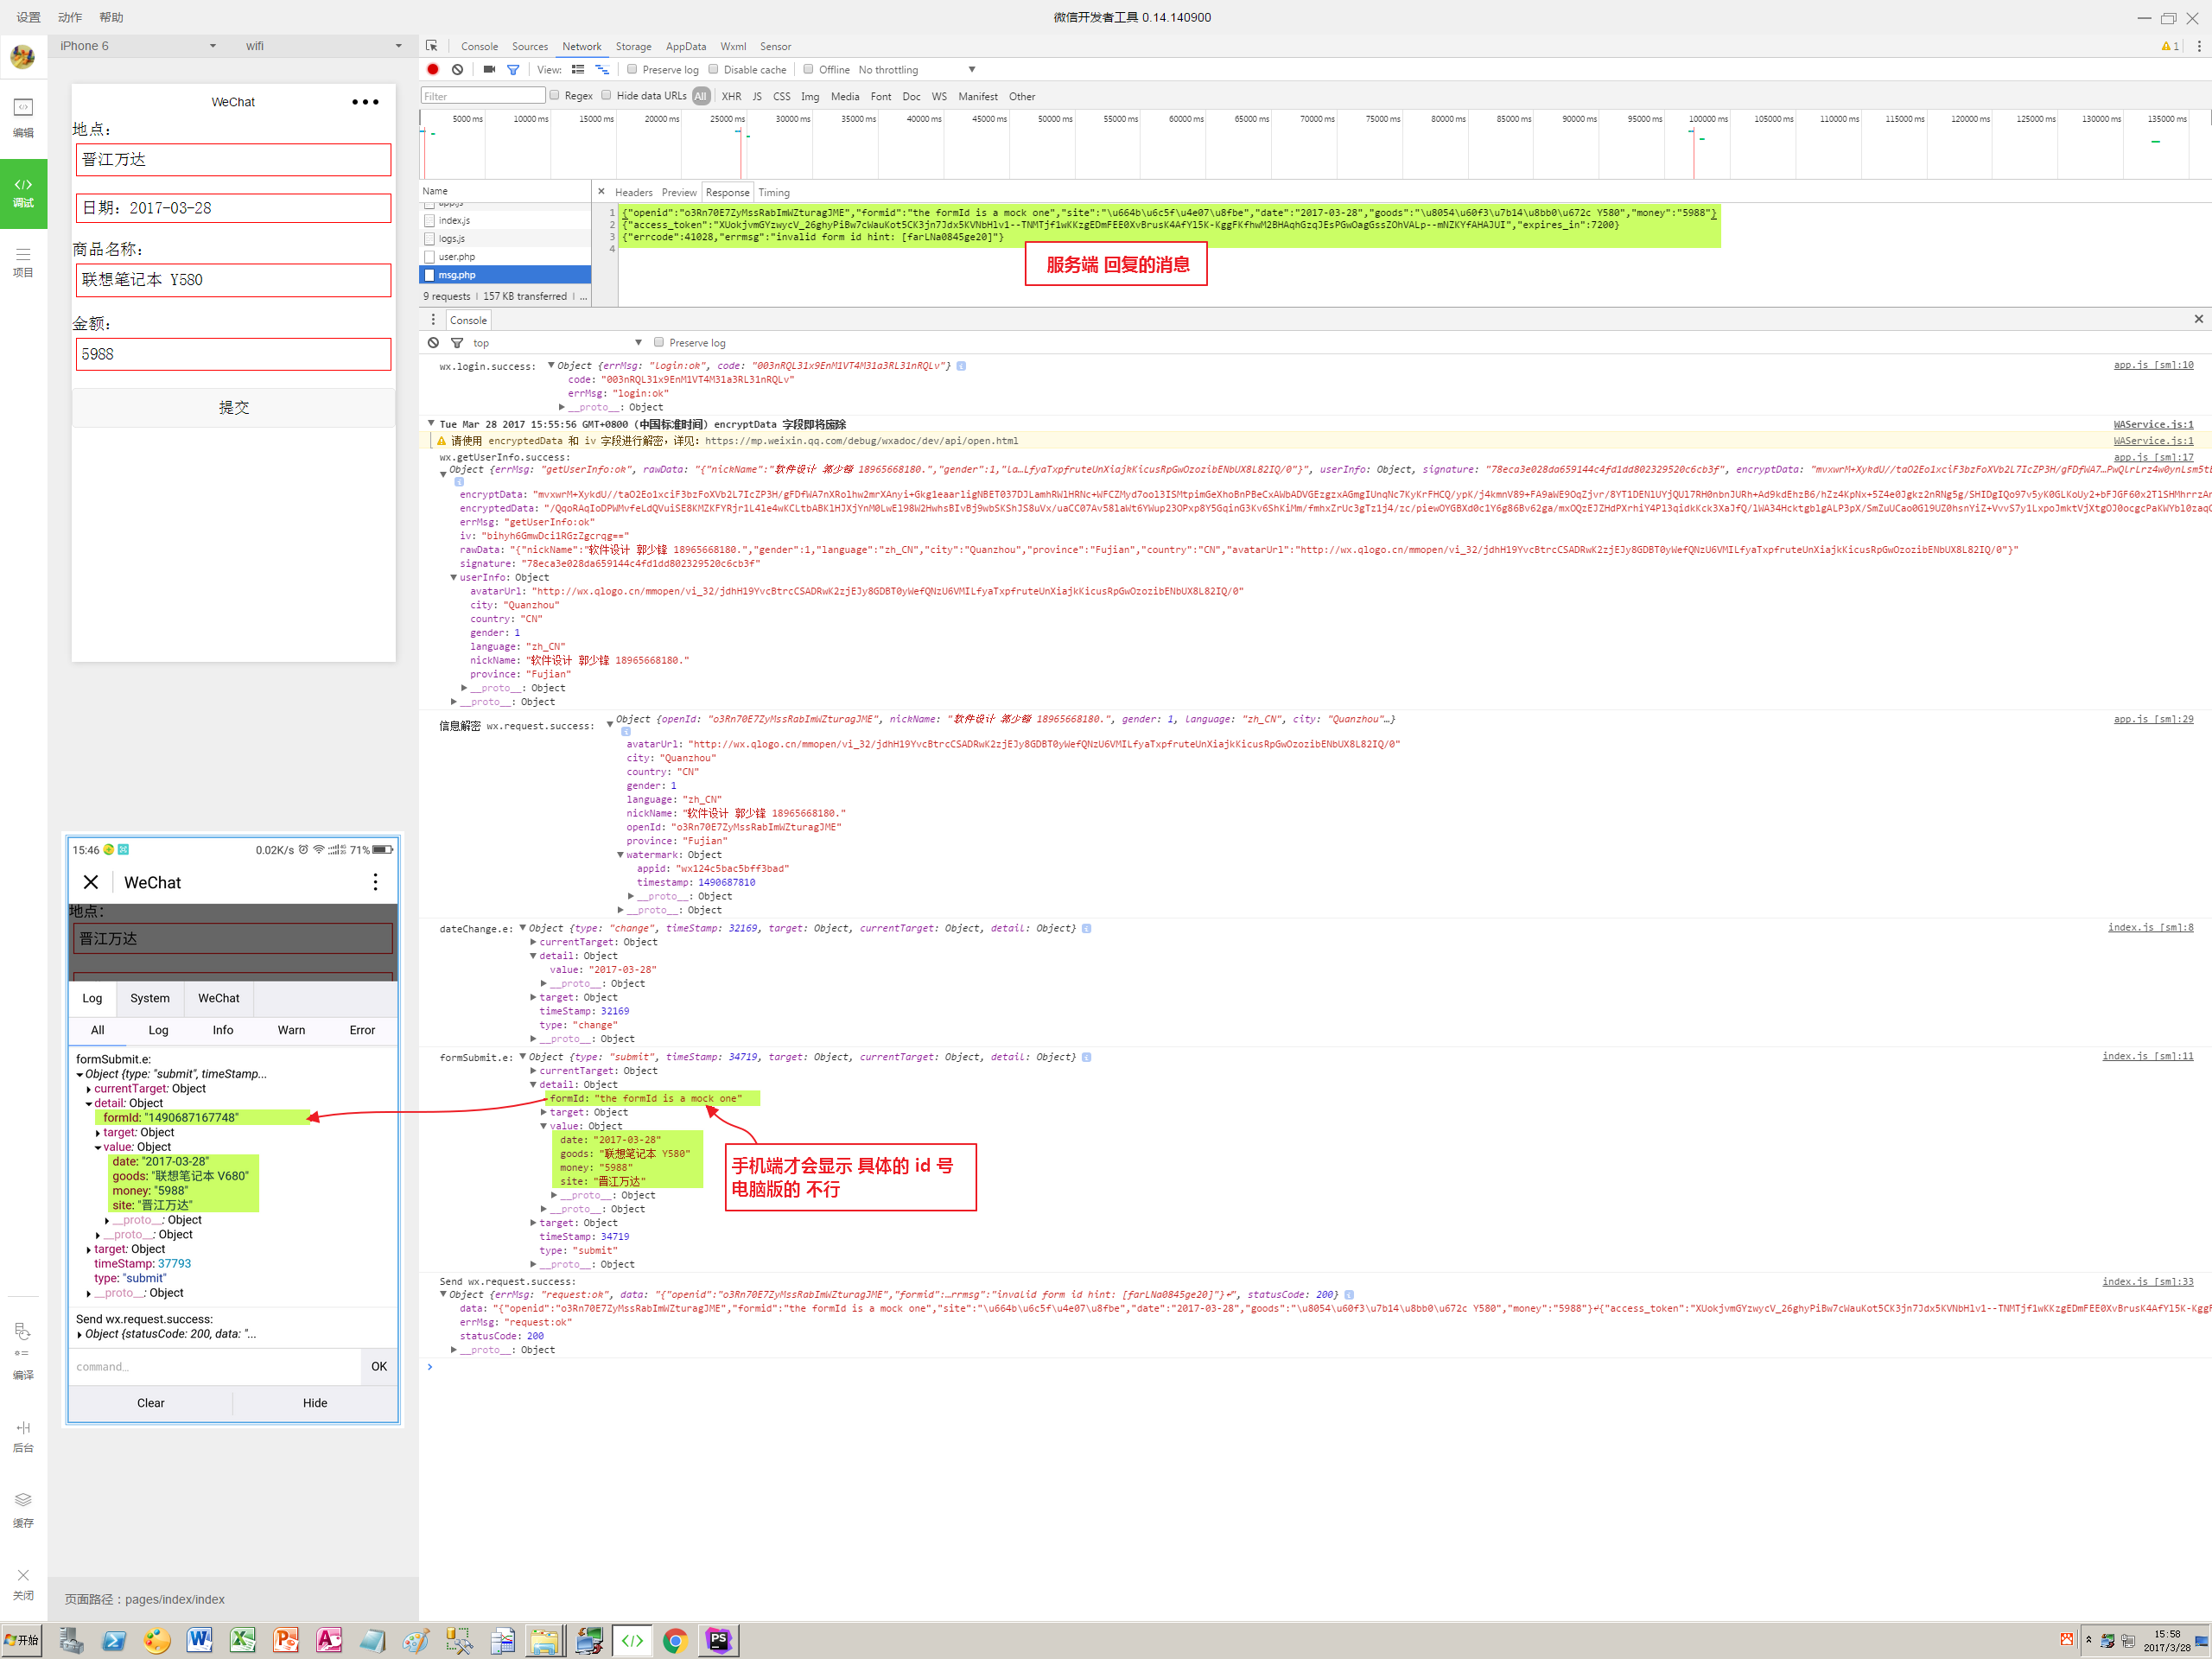Open the Wxml tab
The height and width of the screenshot is (1659, 2212).
tap(733, 46)
